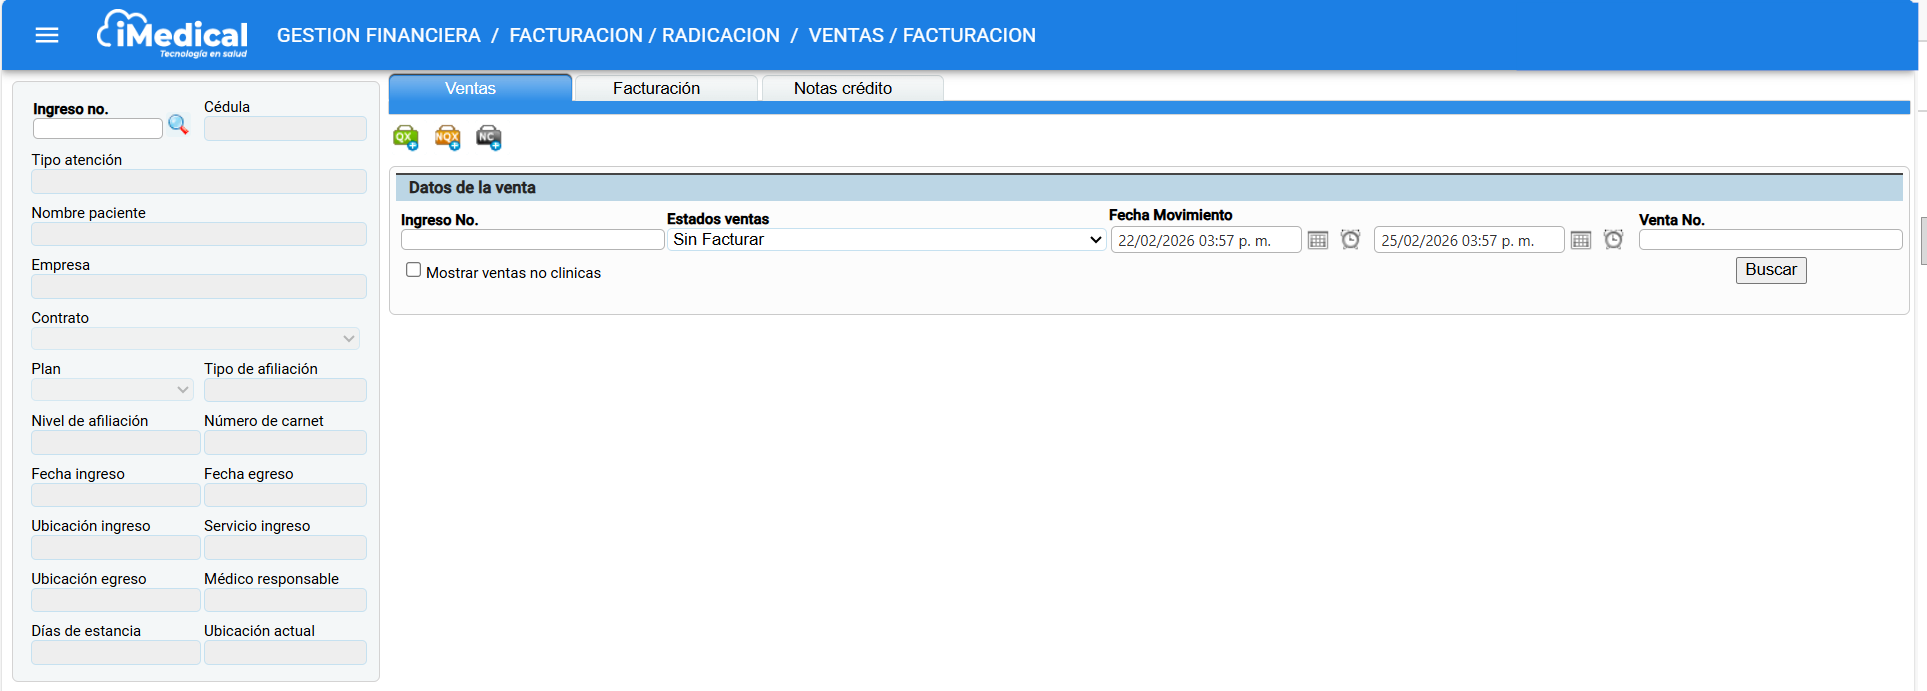Select the Ventas tab
Viewport: 1927px width, 691px height.
[470, 89]
